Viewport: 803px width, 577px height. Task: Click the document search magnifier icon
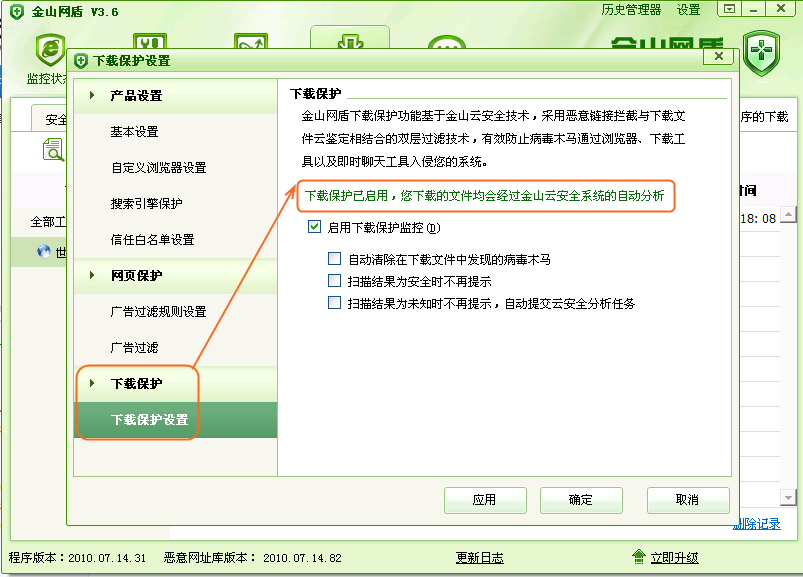click(x=53, y=150)
